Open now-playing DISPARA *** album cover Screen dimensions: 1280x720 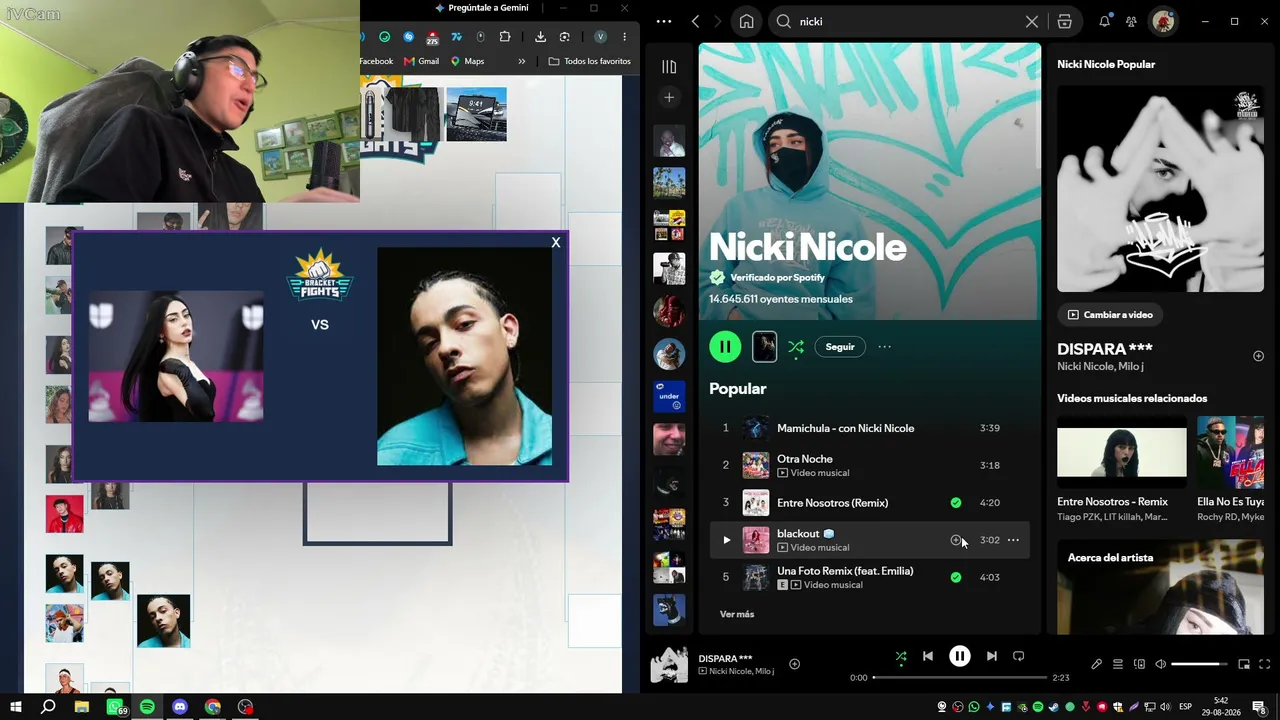coord(669,665)
